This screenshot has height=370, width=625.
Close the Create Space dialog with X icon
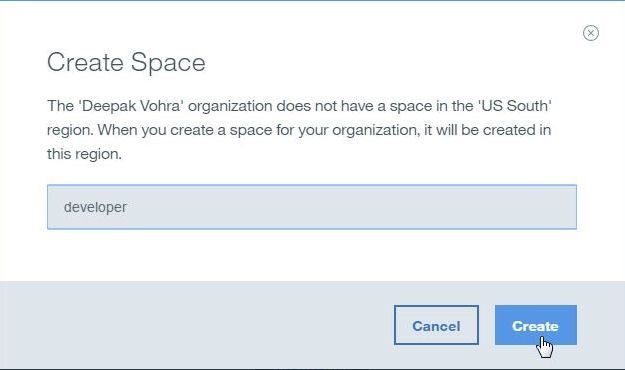pyautogui.click(x=591, y=33)
